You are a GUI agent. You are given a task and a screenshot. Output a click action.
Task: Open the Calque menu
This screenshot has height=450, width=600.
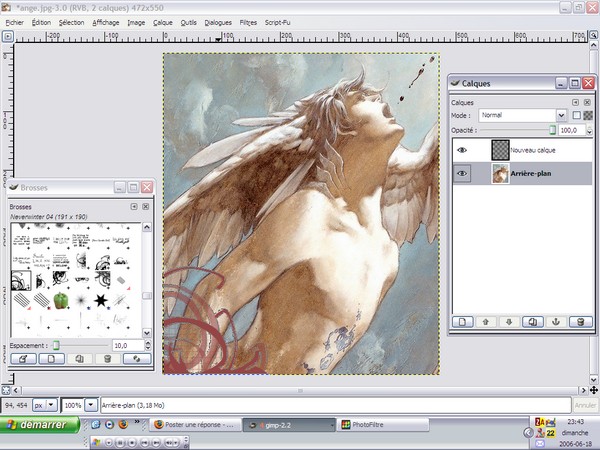(163, 20)
